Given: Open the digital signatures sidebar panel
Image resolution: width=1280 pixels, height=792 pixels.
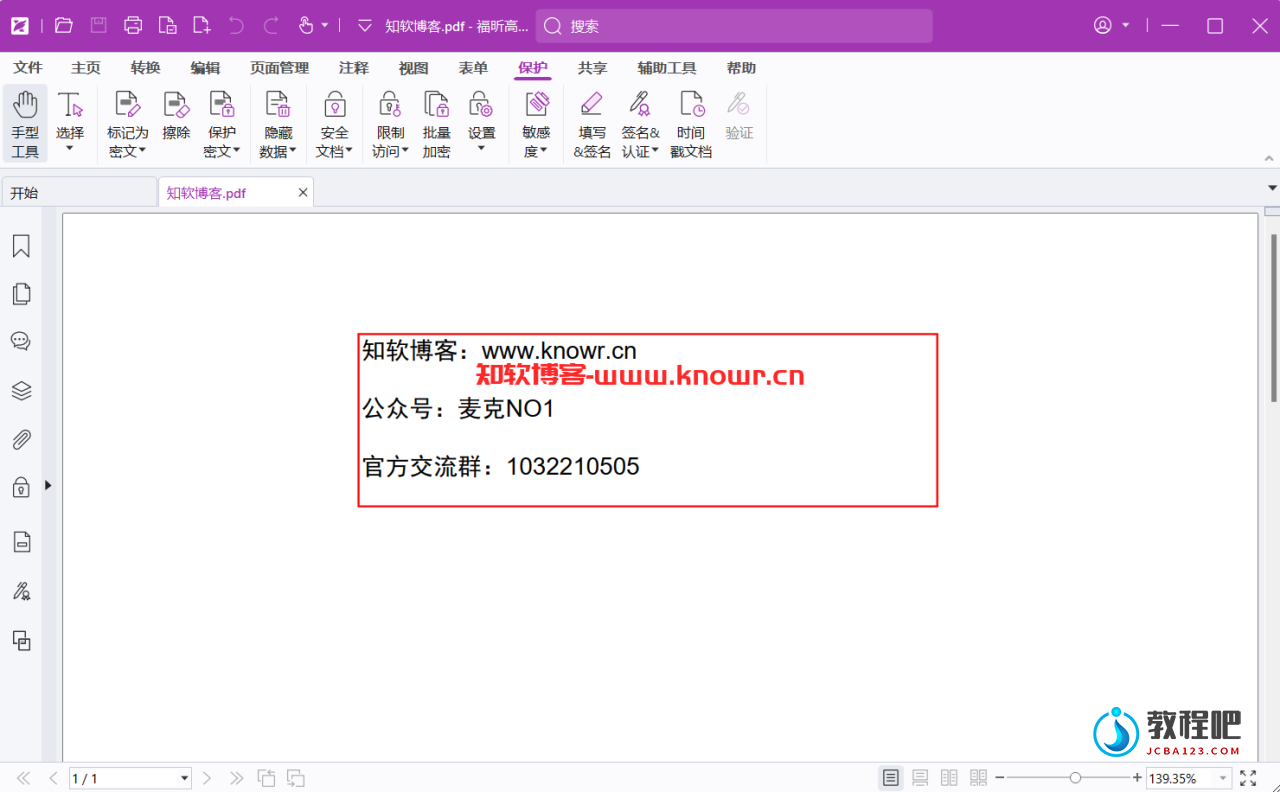Looking at the screenshot, I should [21, 591].
